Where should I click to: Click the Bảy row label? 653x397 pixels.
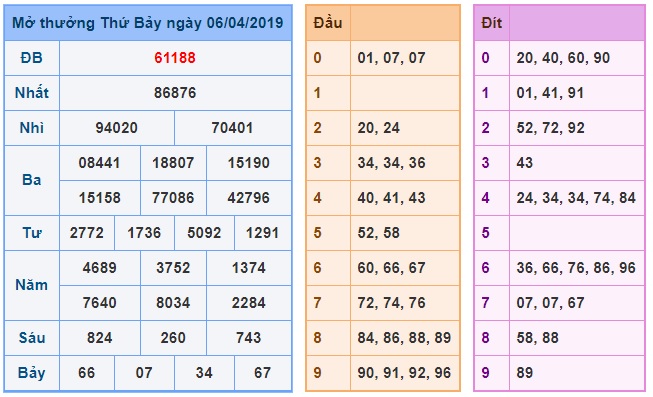tap(32, 373)
